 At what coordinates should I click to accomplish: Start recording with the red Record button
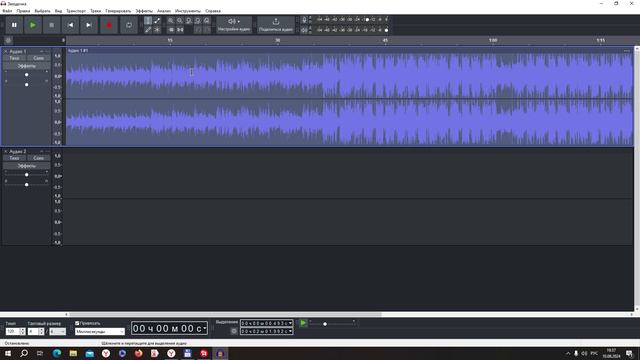pos(109,25)
